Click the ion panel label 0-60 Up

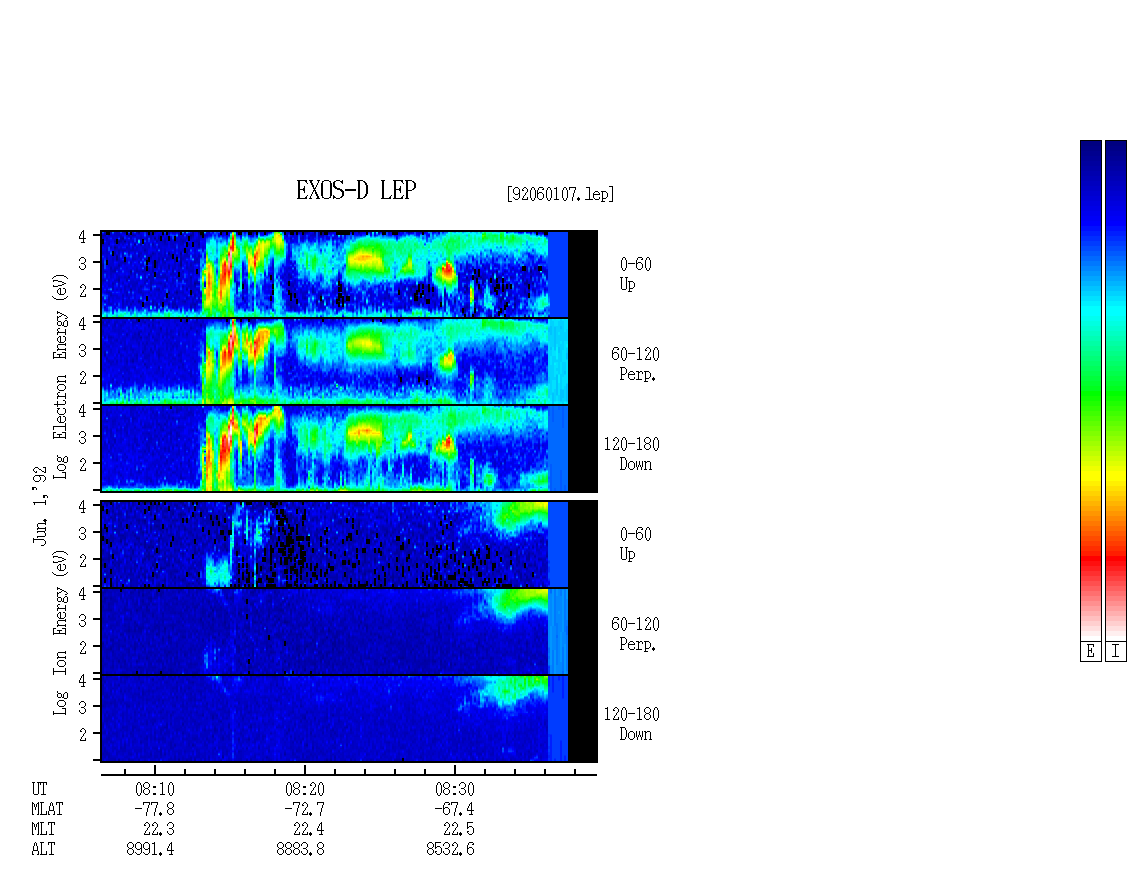pos(635,544)
